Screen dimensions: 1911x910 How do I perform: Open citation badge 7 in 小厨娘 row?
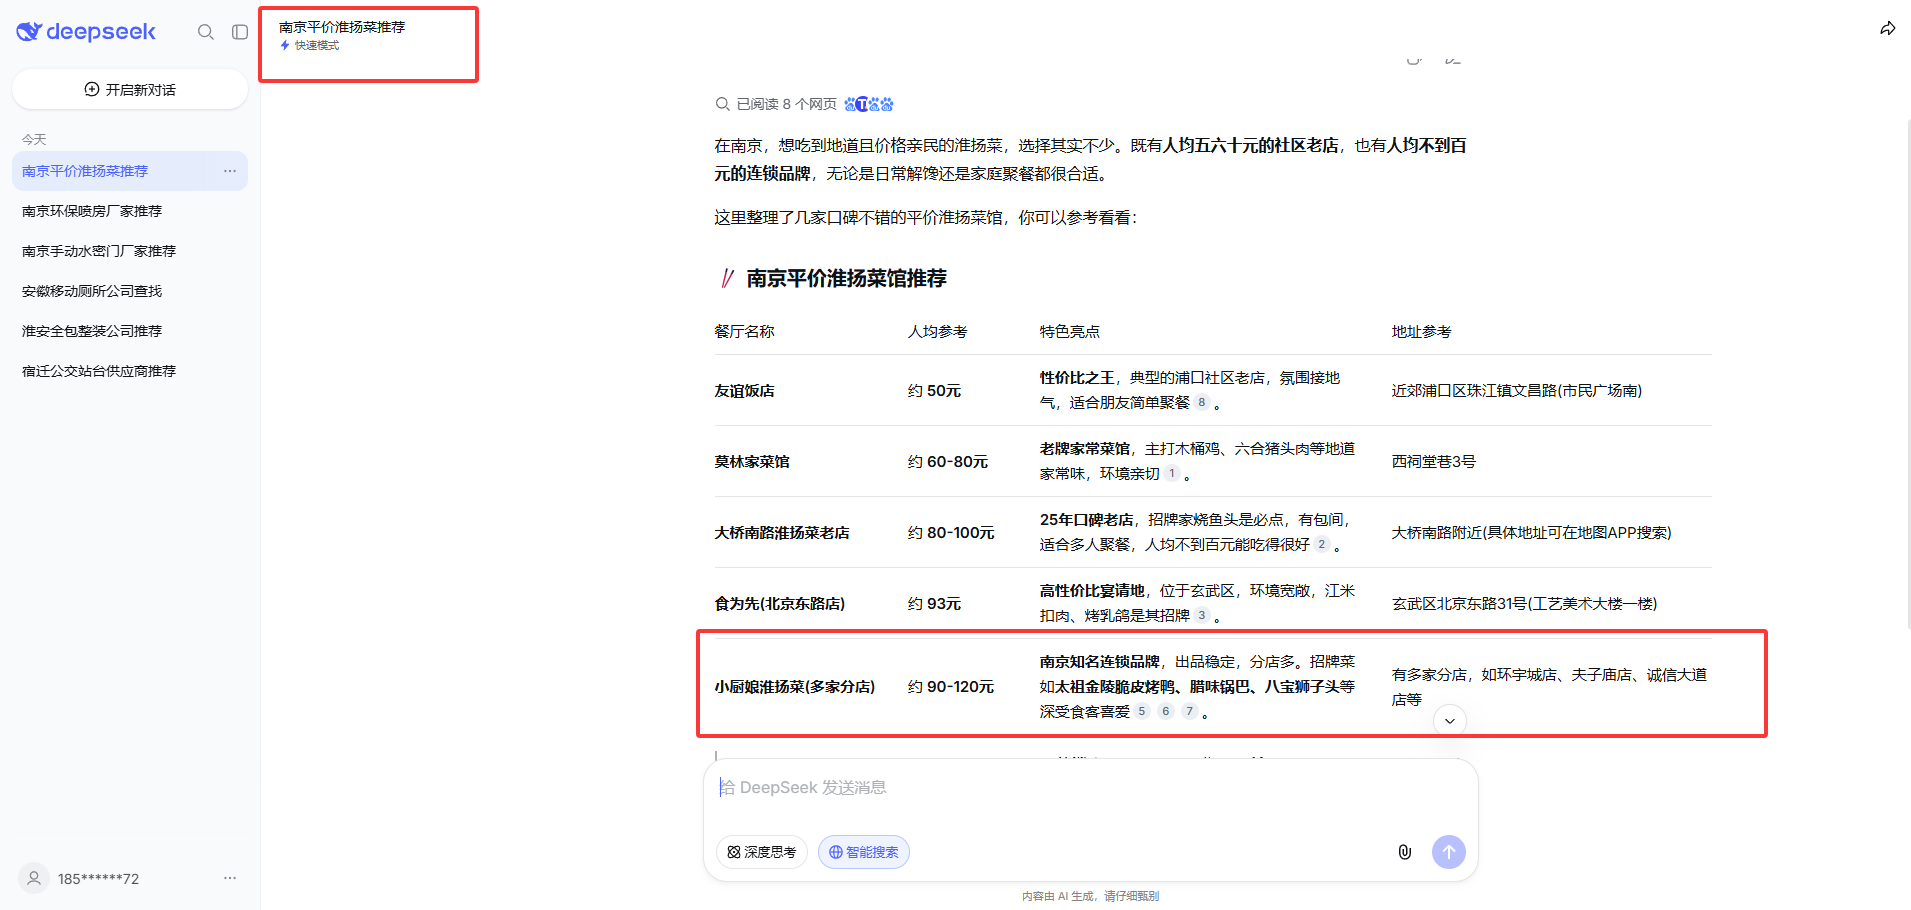pyautogui.click(x=1190, y=711)
